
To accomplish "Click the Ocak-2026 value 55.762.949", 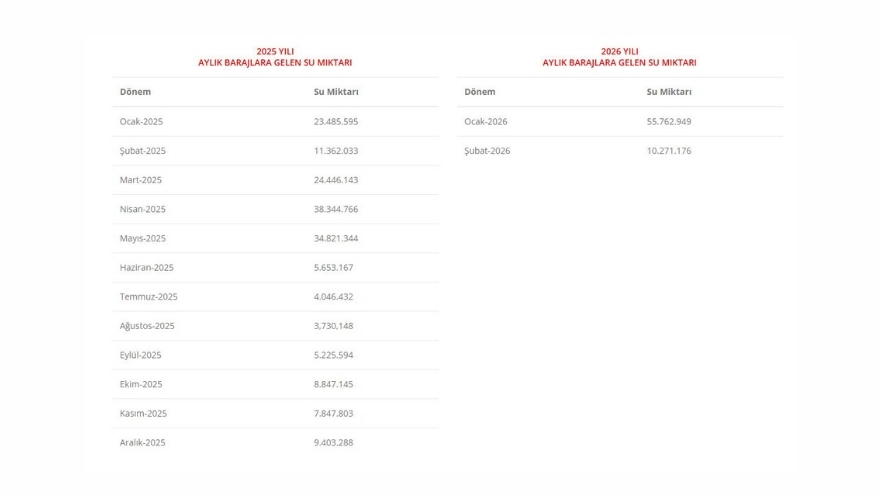I will tap(669, 122).
